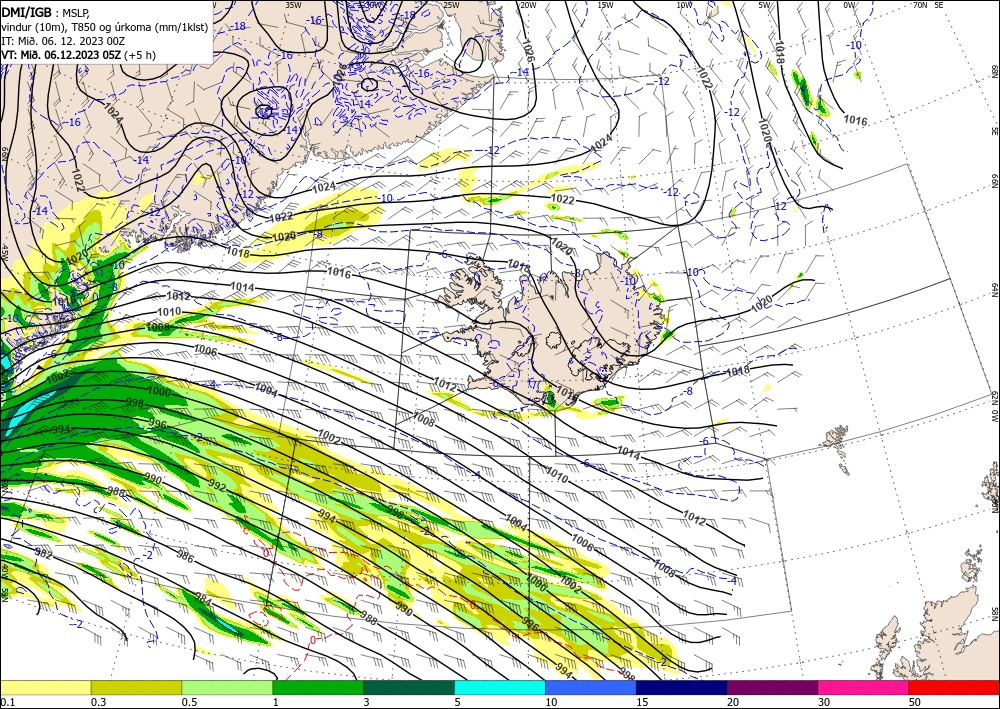Choose the purple 20–30 legend color block
Image resolution: width=1000 pixels, height=709 pixels.
coord(772,687)
